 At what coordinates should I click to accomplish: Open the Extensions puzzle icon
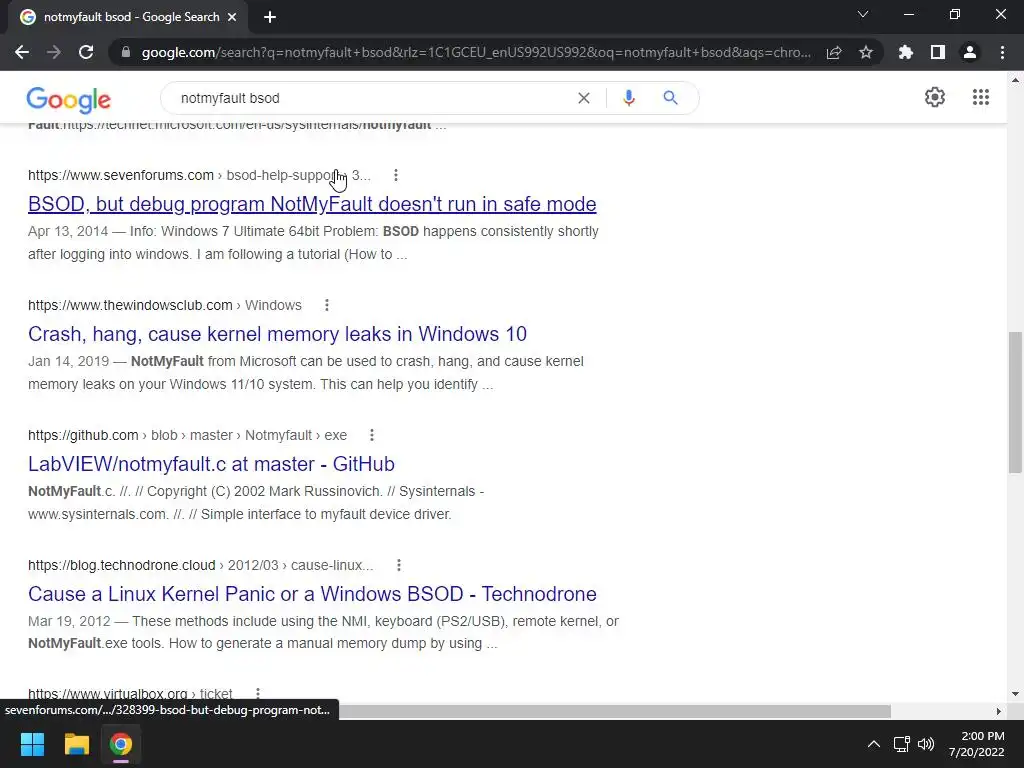point(906,52)
